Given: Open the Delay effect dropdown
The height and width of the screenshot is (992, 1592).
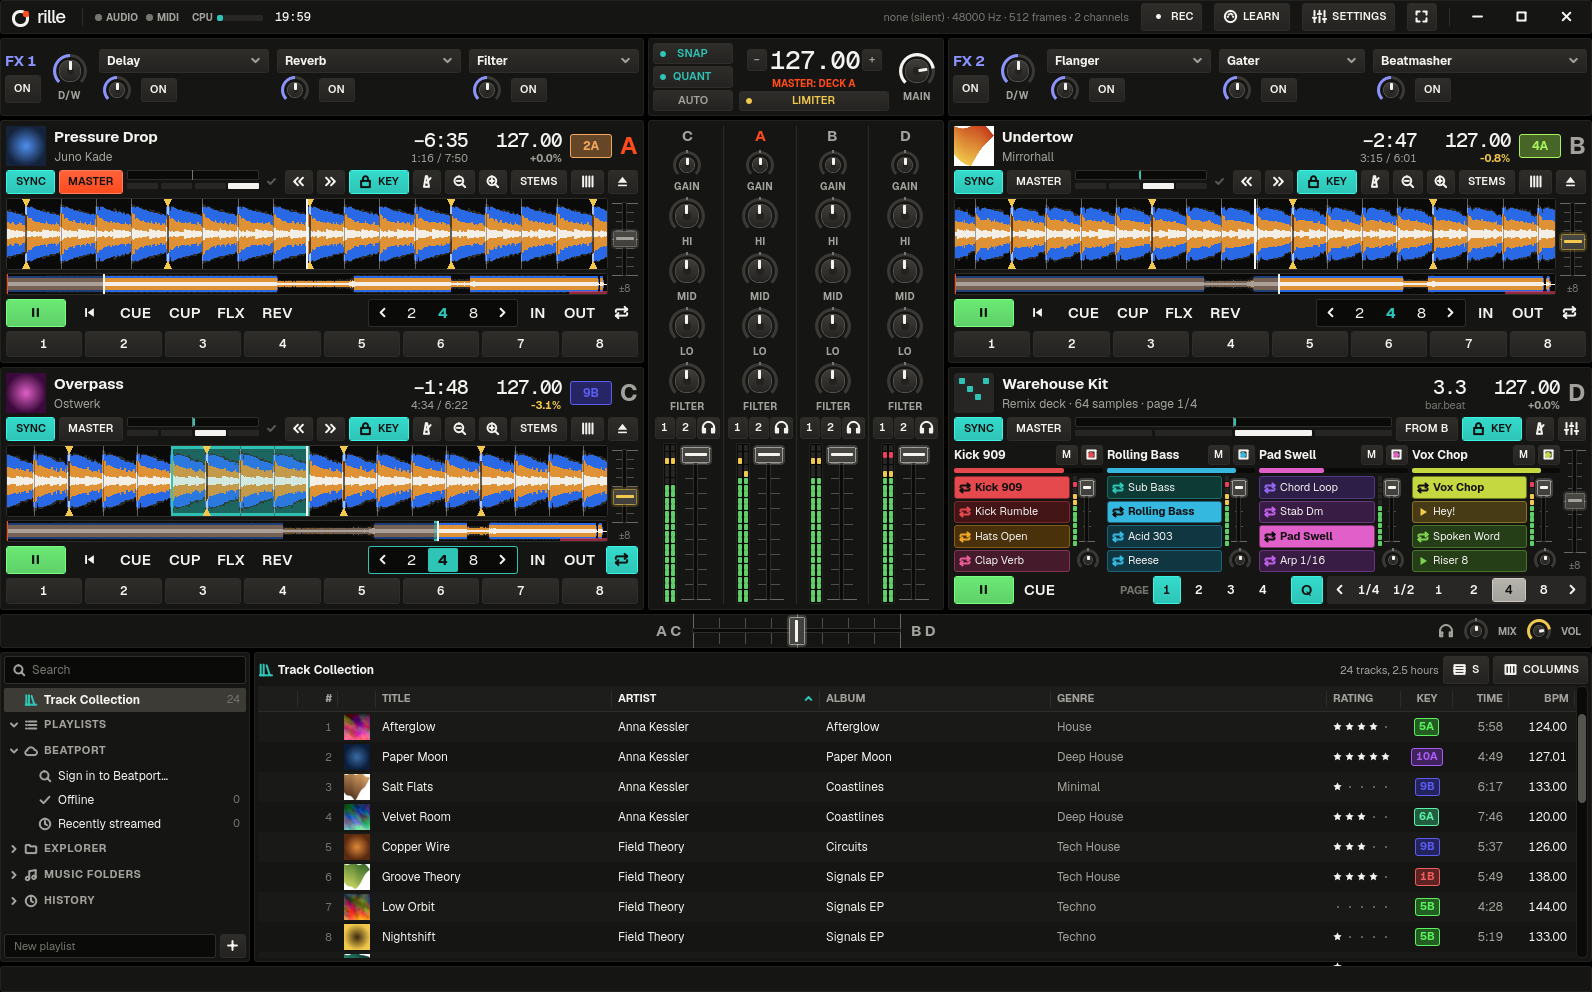Looking at the screenshot, I should point(183,61).
